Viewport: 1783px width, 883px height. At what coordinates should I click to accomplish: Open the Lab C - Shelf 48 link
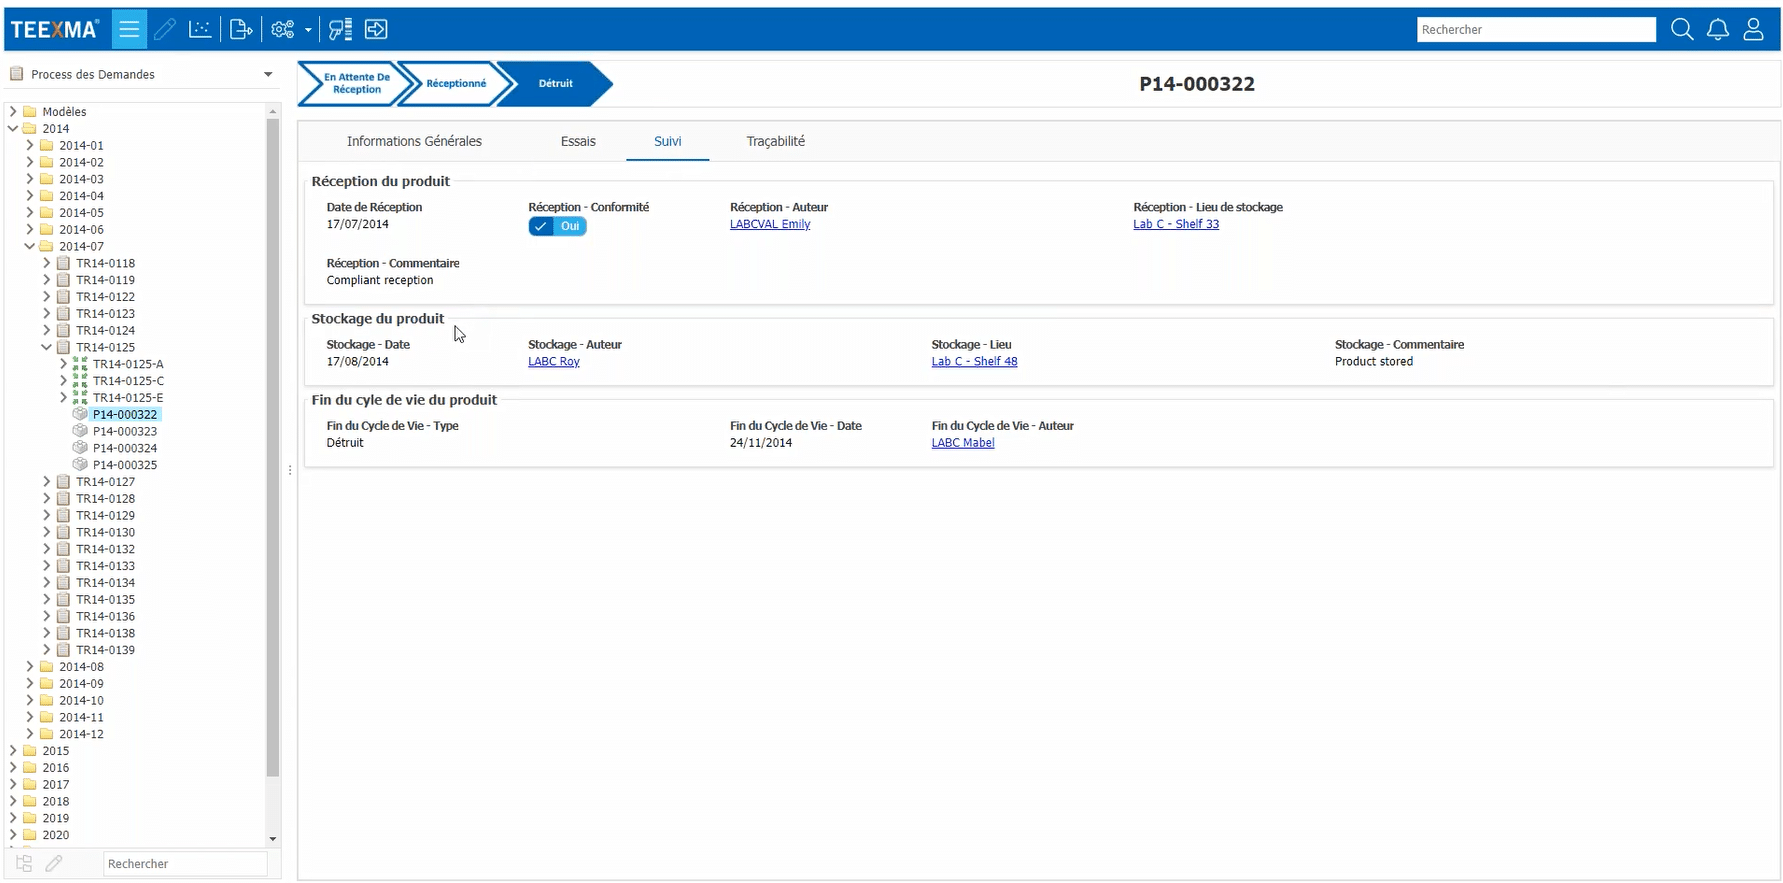[x=974, y=361]
